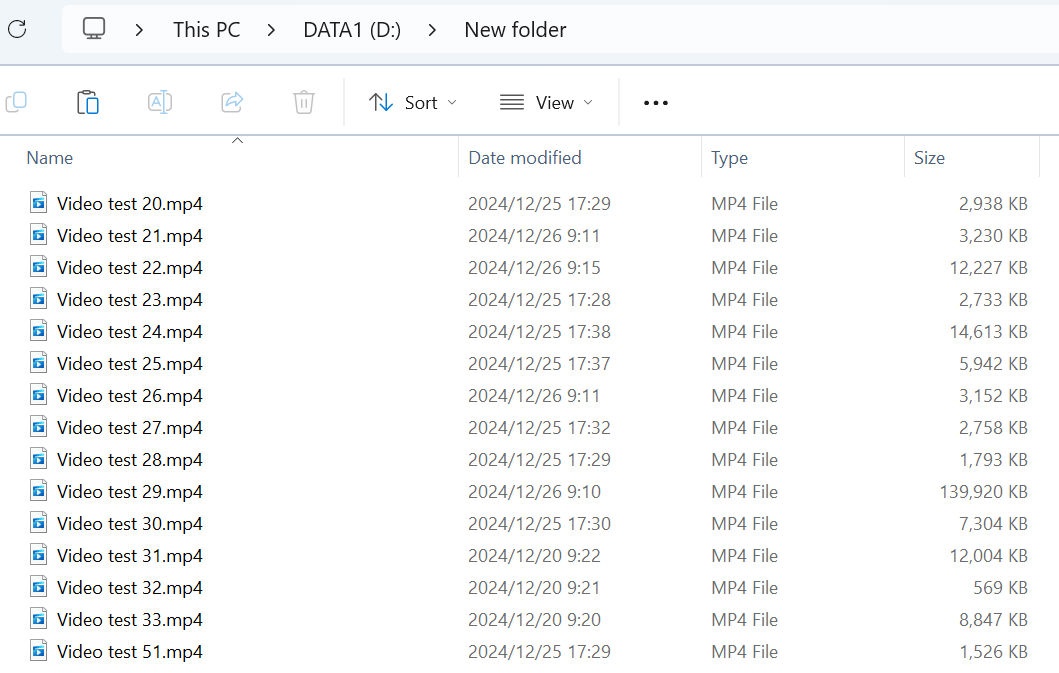Image resolution: width=1059 pixels, height=673 pixels.
Task: Click the Copy toolbar icon
Action: pyautogui.click(x=16, y=102)
